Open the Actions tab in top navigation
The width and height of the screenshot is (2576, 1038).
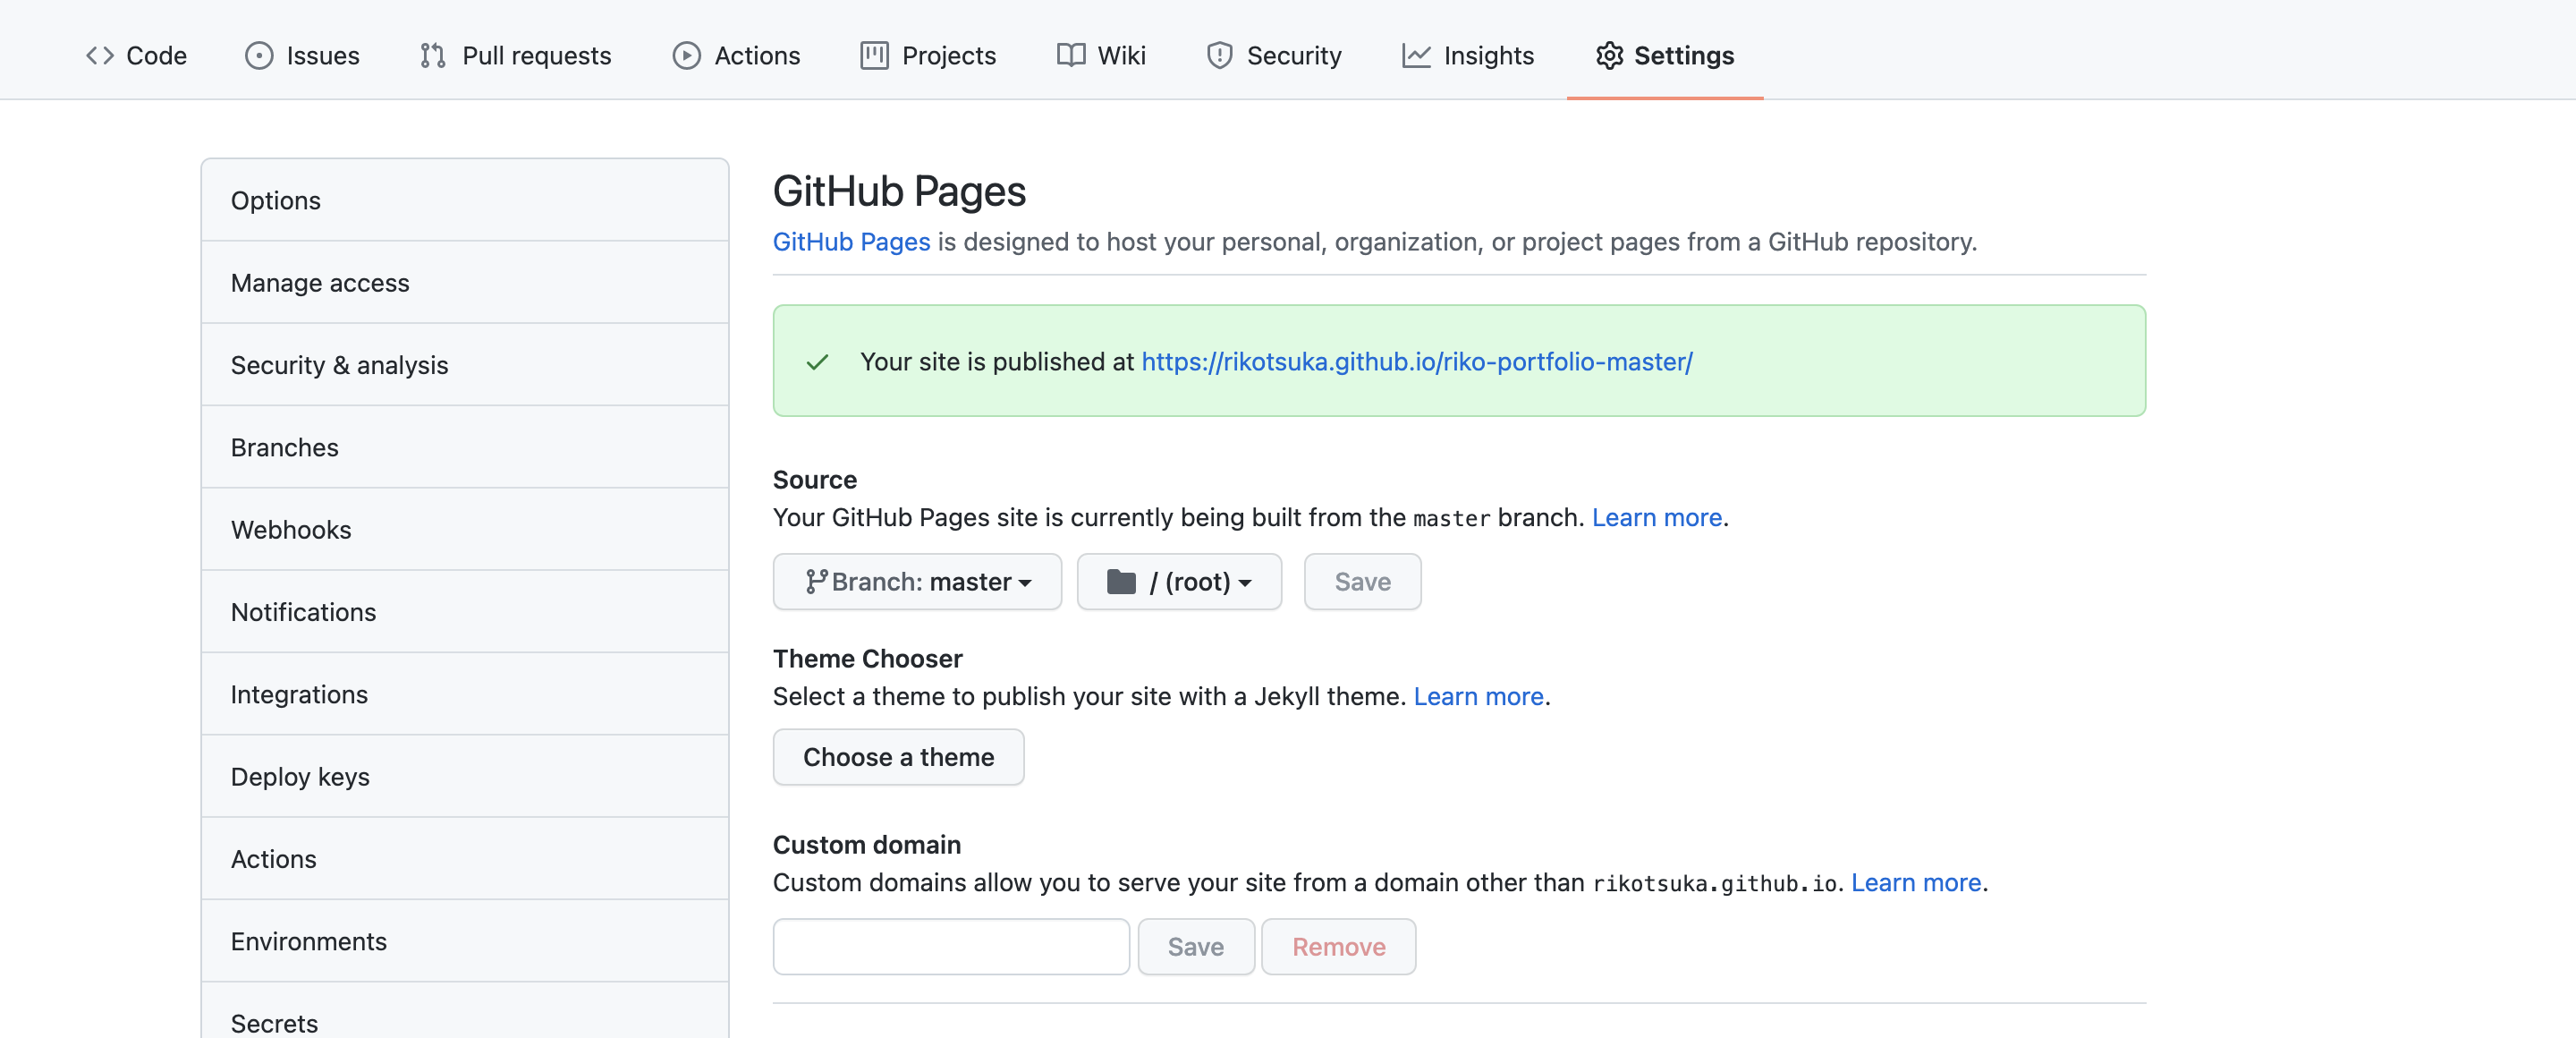coord(736,55)
